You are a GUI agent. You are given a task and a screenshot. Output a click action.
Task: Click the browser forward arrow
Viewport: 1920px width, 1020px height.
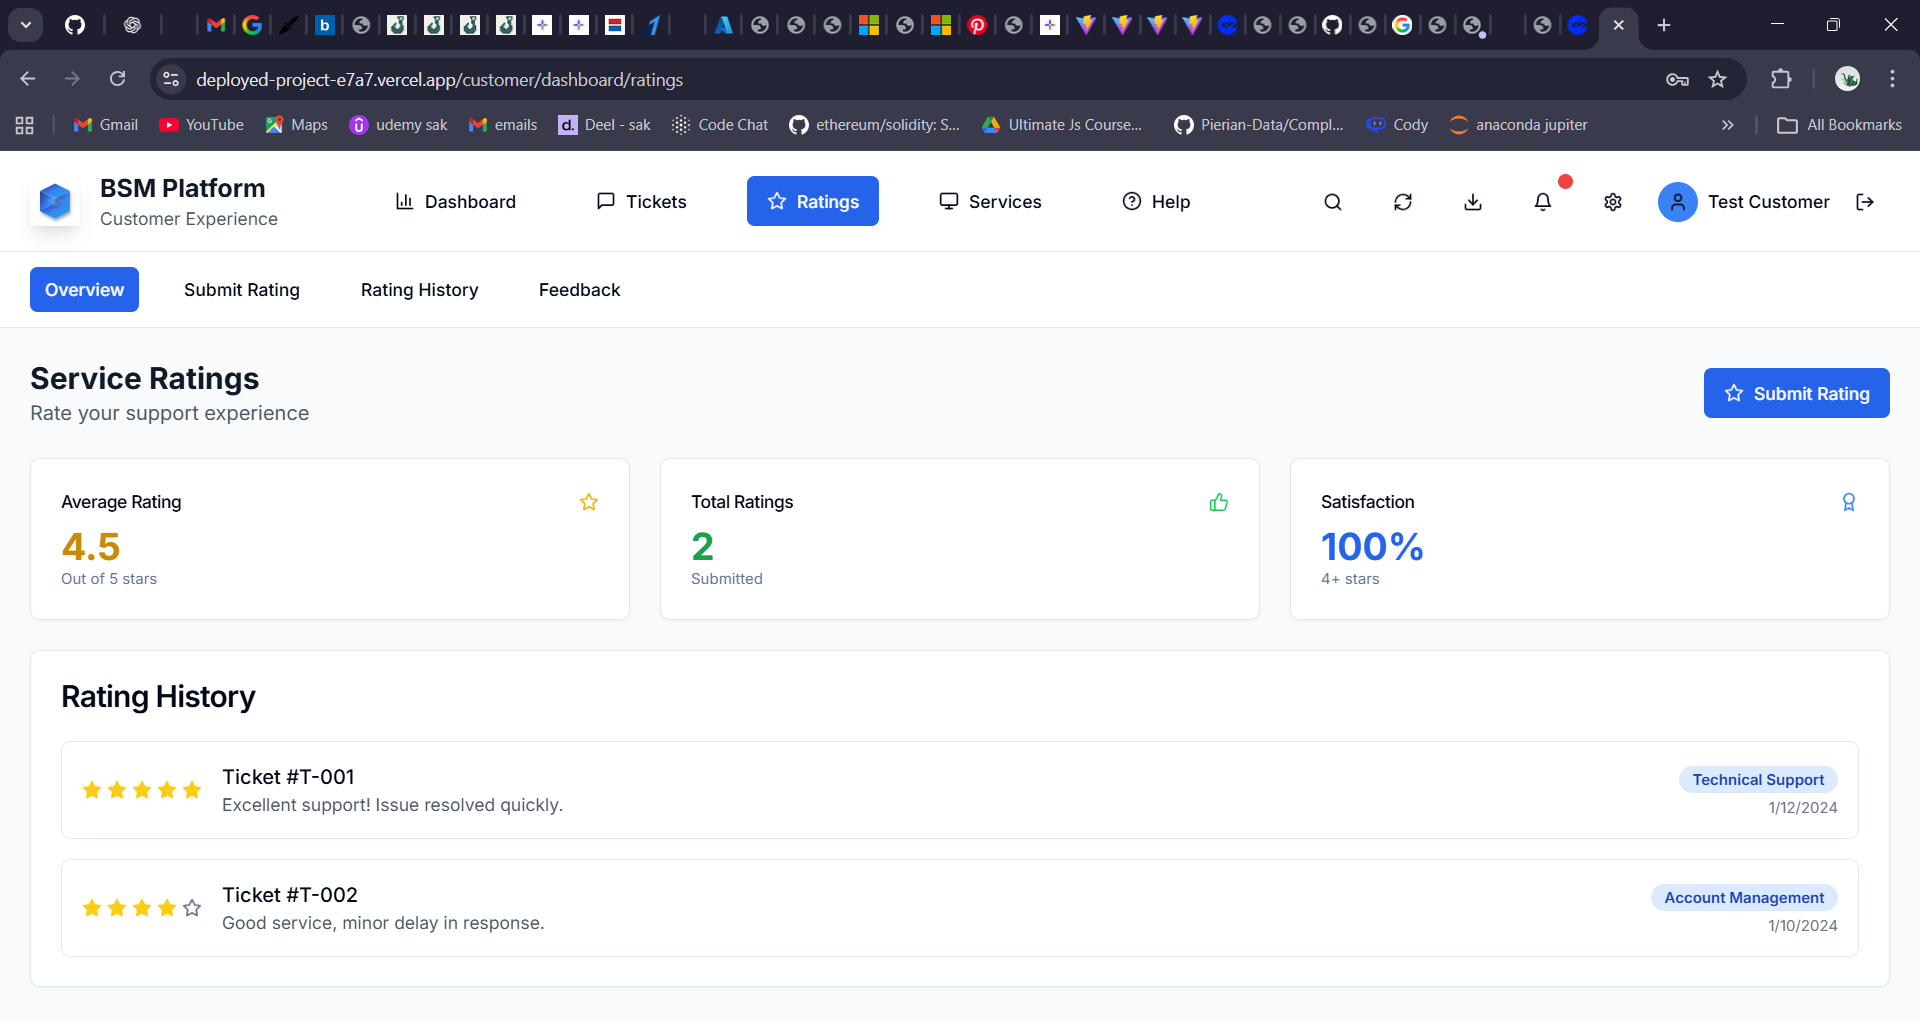pyautogui.click(x=72, y=79)
